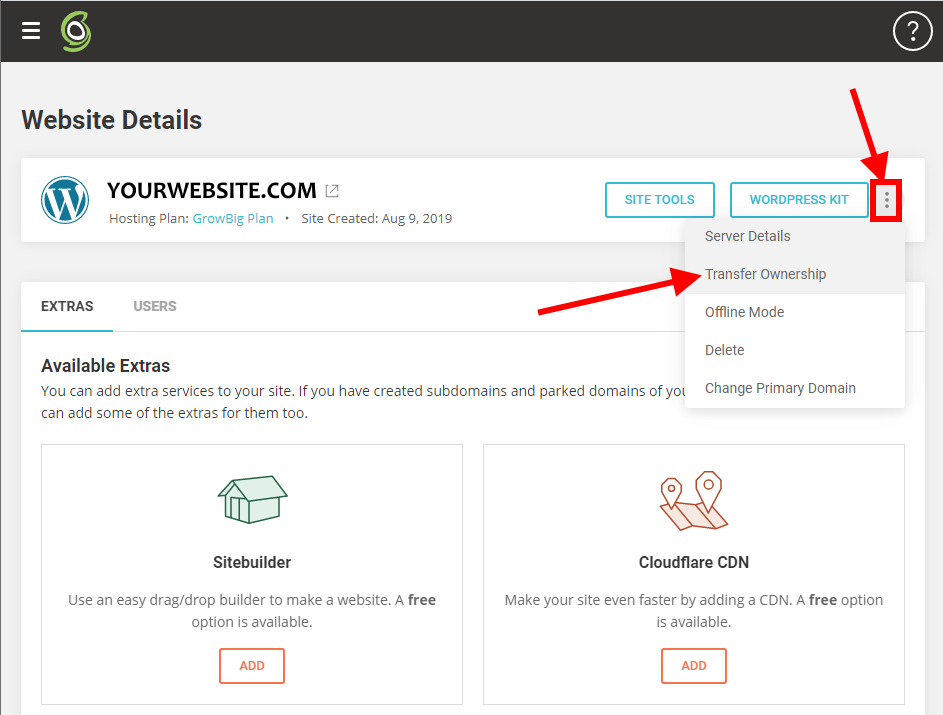Click the Sitebuilder house icon

point(252,501)
